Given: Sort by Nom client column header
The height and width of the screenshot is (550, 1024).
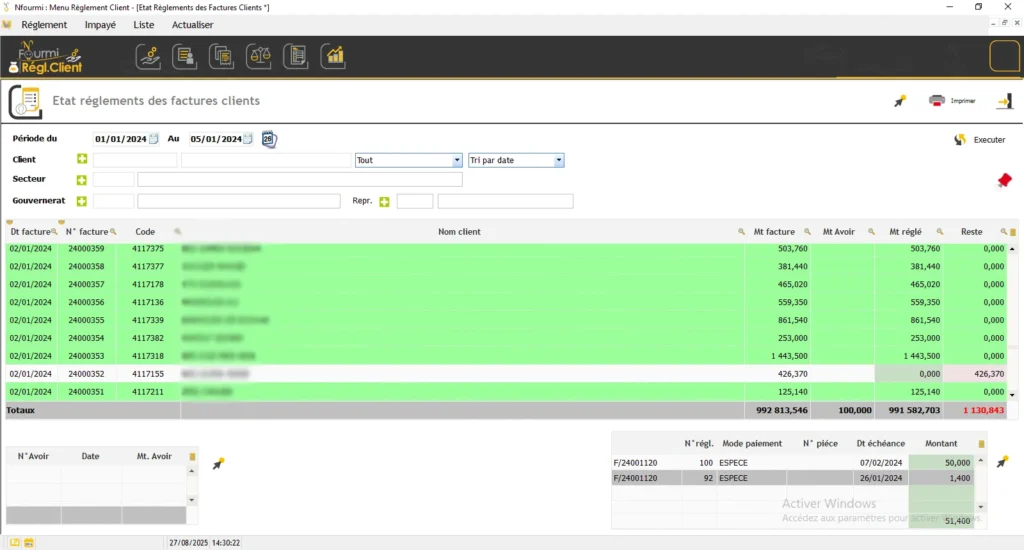Looking at the screenshot, I should tap(459, 232).
